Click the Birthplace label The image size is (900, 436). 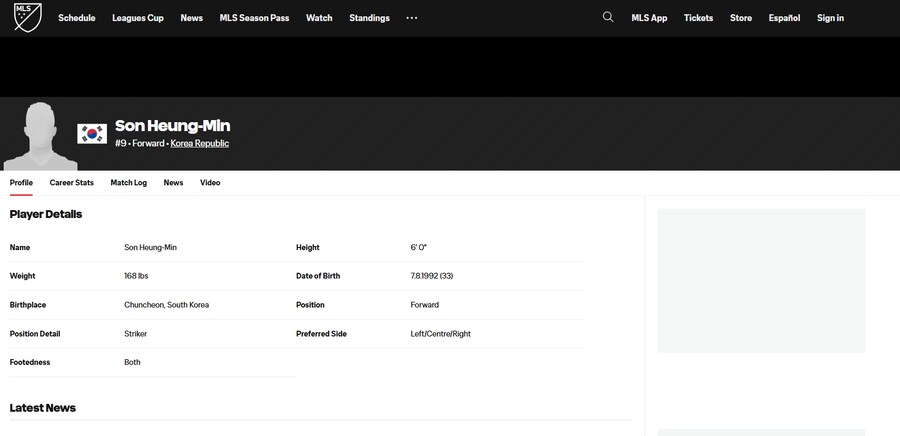(28, 305)
